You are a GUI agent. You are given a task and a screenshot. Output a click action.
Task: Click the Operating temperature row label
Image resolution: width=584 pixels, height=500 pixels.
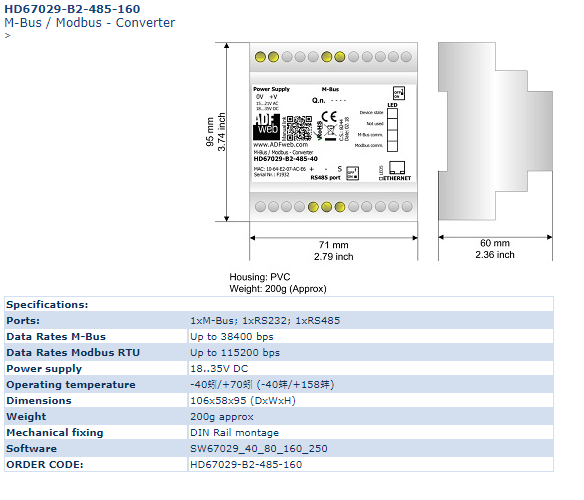71,385
